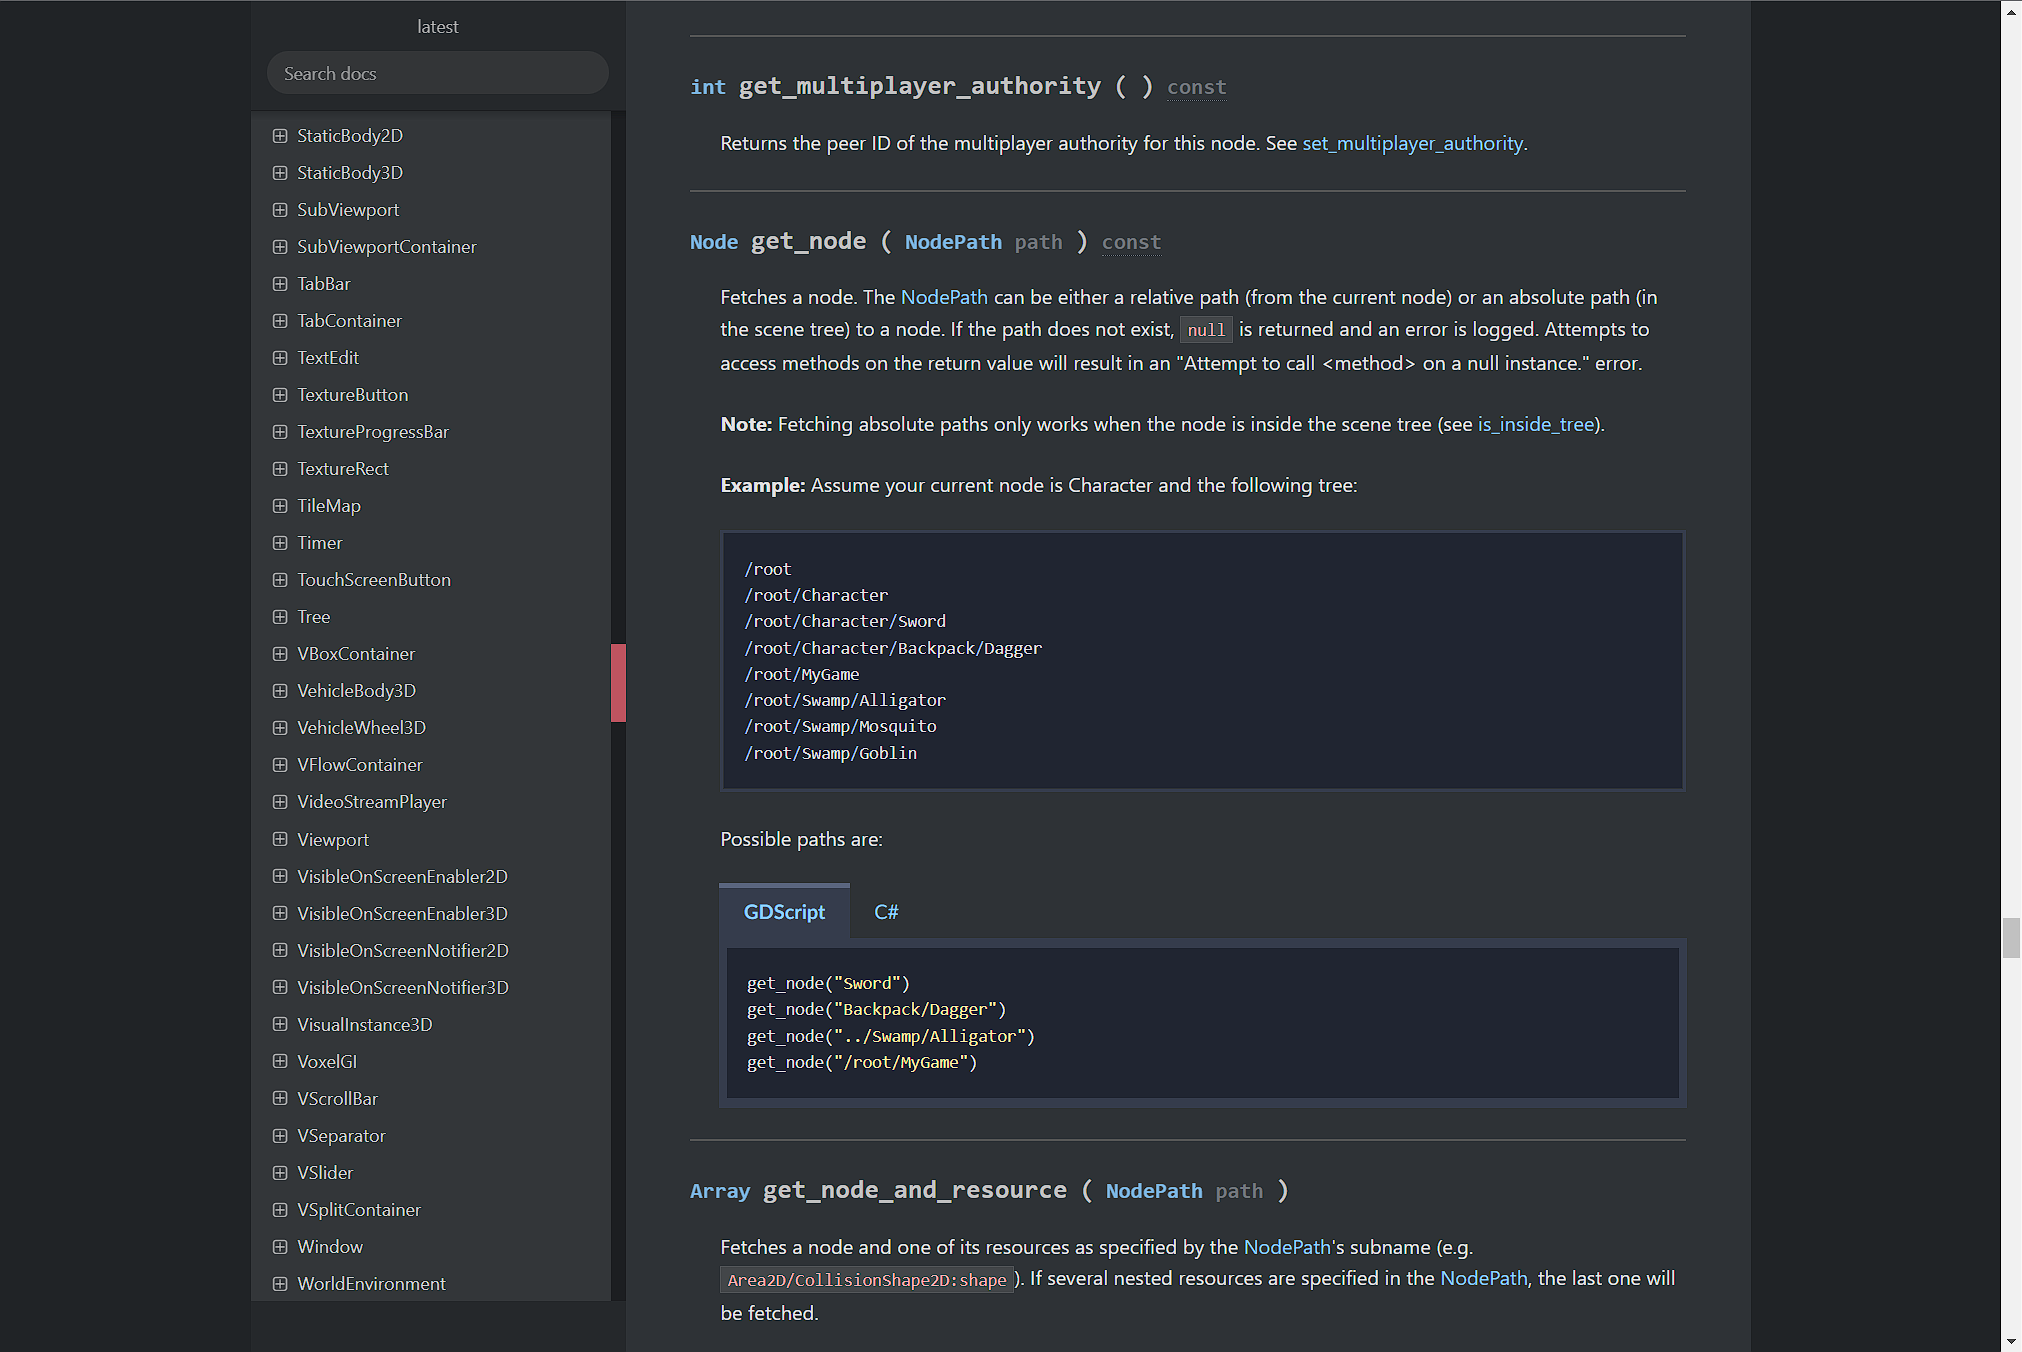2022x1352 pixels.
Task: Click NodePath parameter type in get_node signature
Action: click(953, 242)
